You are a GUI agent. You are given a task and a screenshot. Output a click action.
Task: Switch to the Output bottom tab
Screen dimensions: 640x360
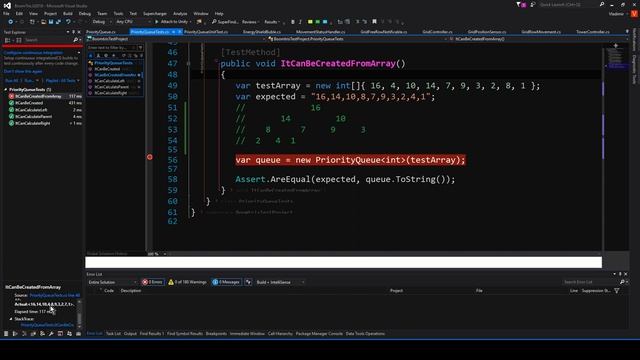130,333
